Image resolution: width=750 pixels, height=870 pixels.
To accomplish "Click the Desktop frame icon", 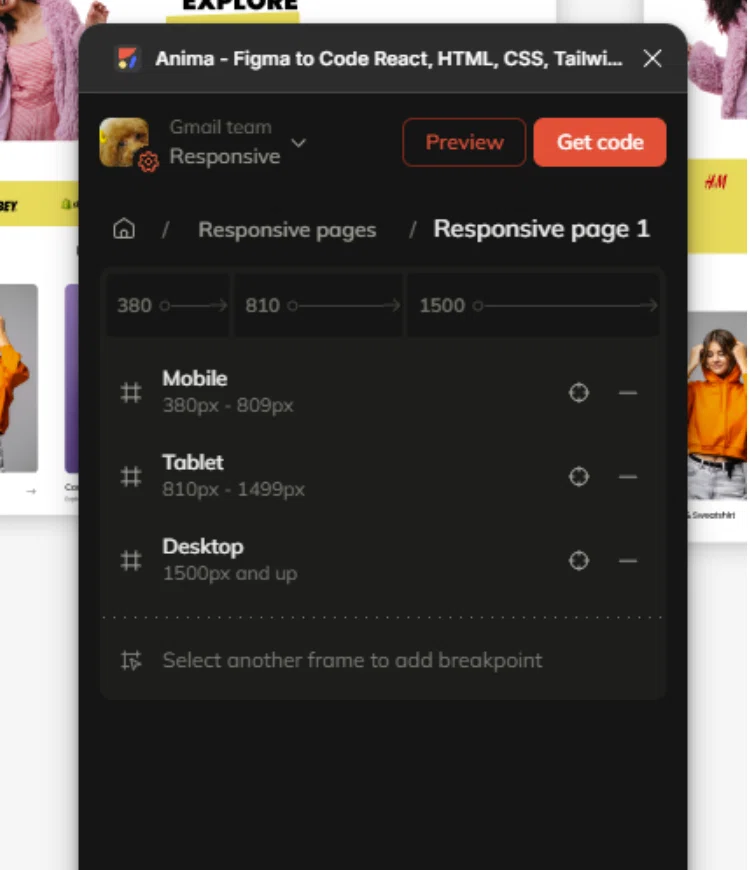I will [131, 560].
